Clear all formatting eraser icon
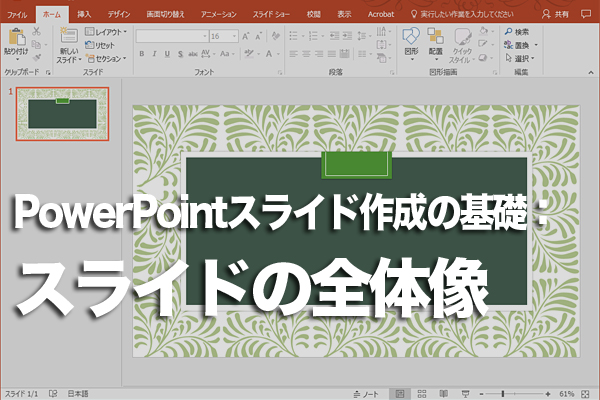Viewport: 600px width, 400px height. click(x=276, y=36)
